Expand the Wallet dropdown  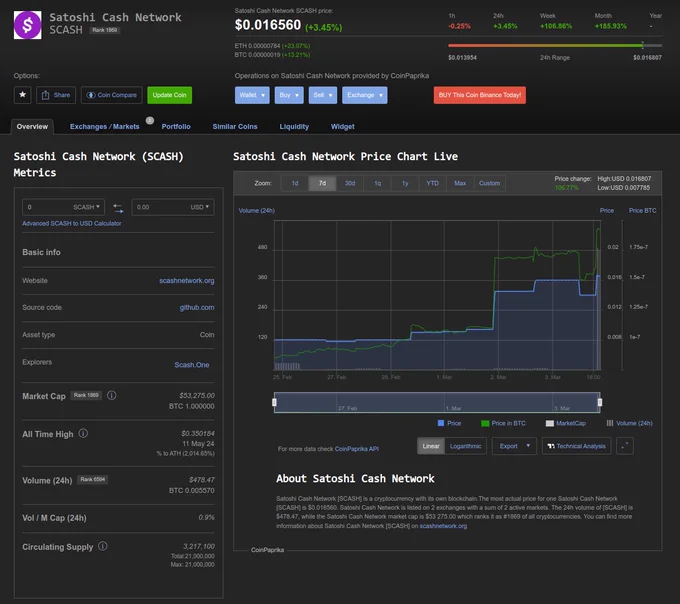click(252, 95)
